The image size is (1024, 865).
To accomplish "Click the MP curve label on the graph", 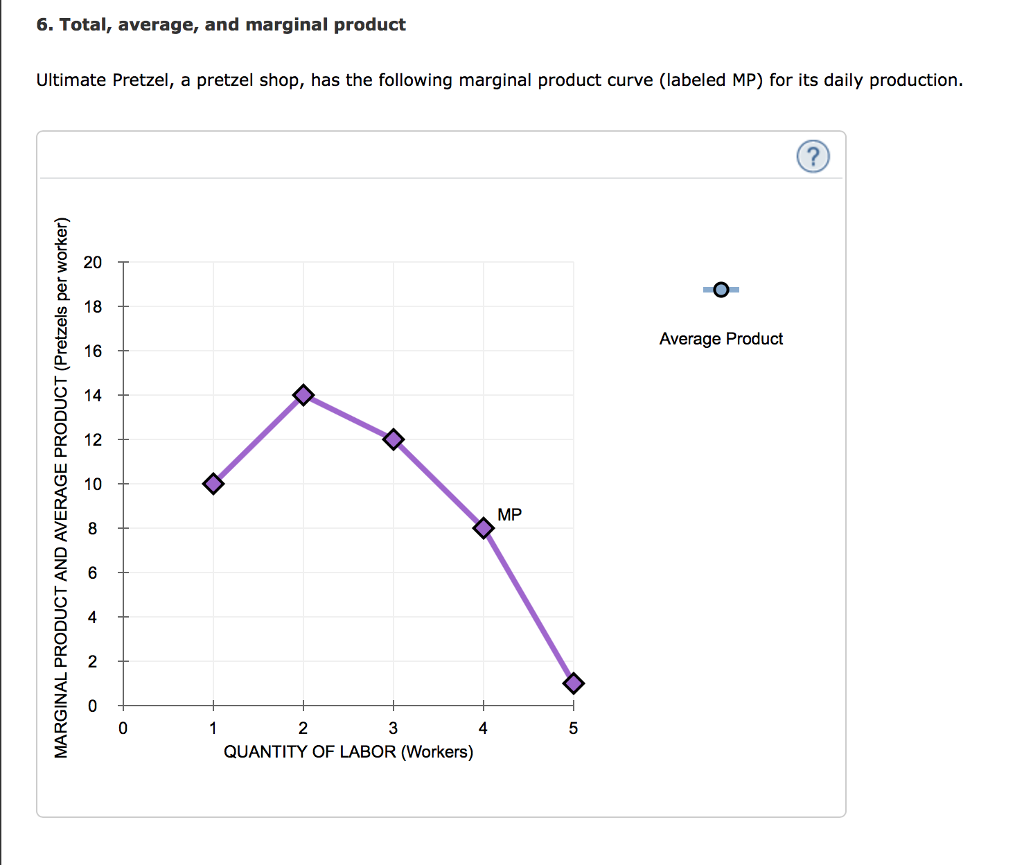I will pos(508,514).
